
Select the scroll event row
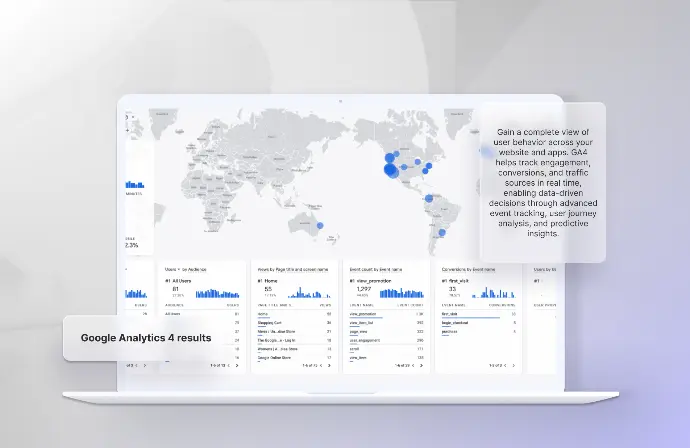coord(386,349)
